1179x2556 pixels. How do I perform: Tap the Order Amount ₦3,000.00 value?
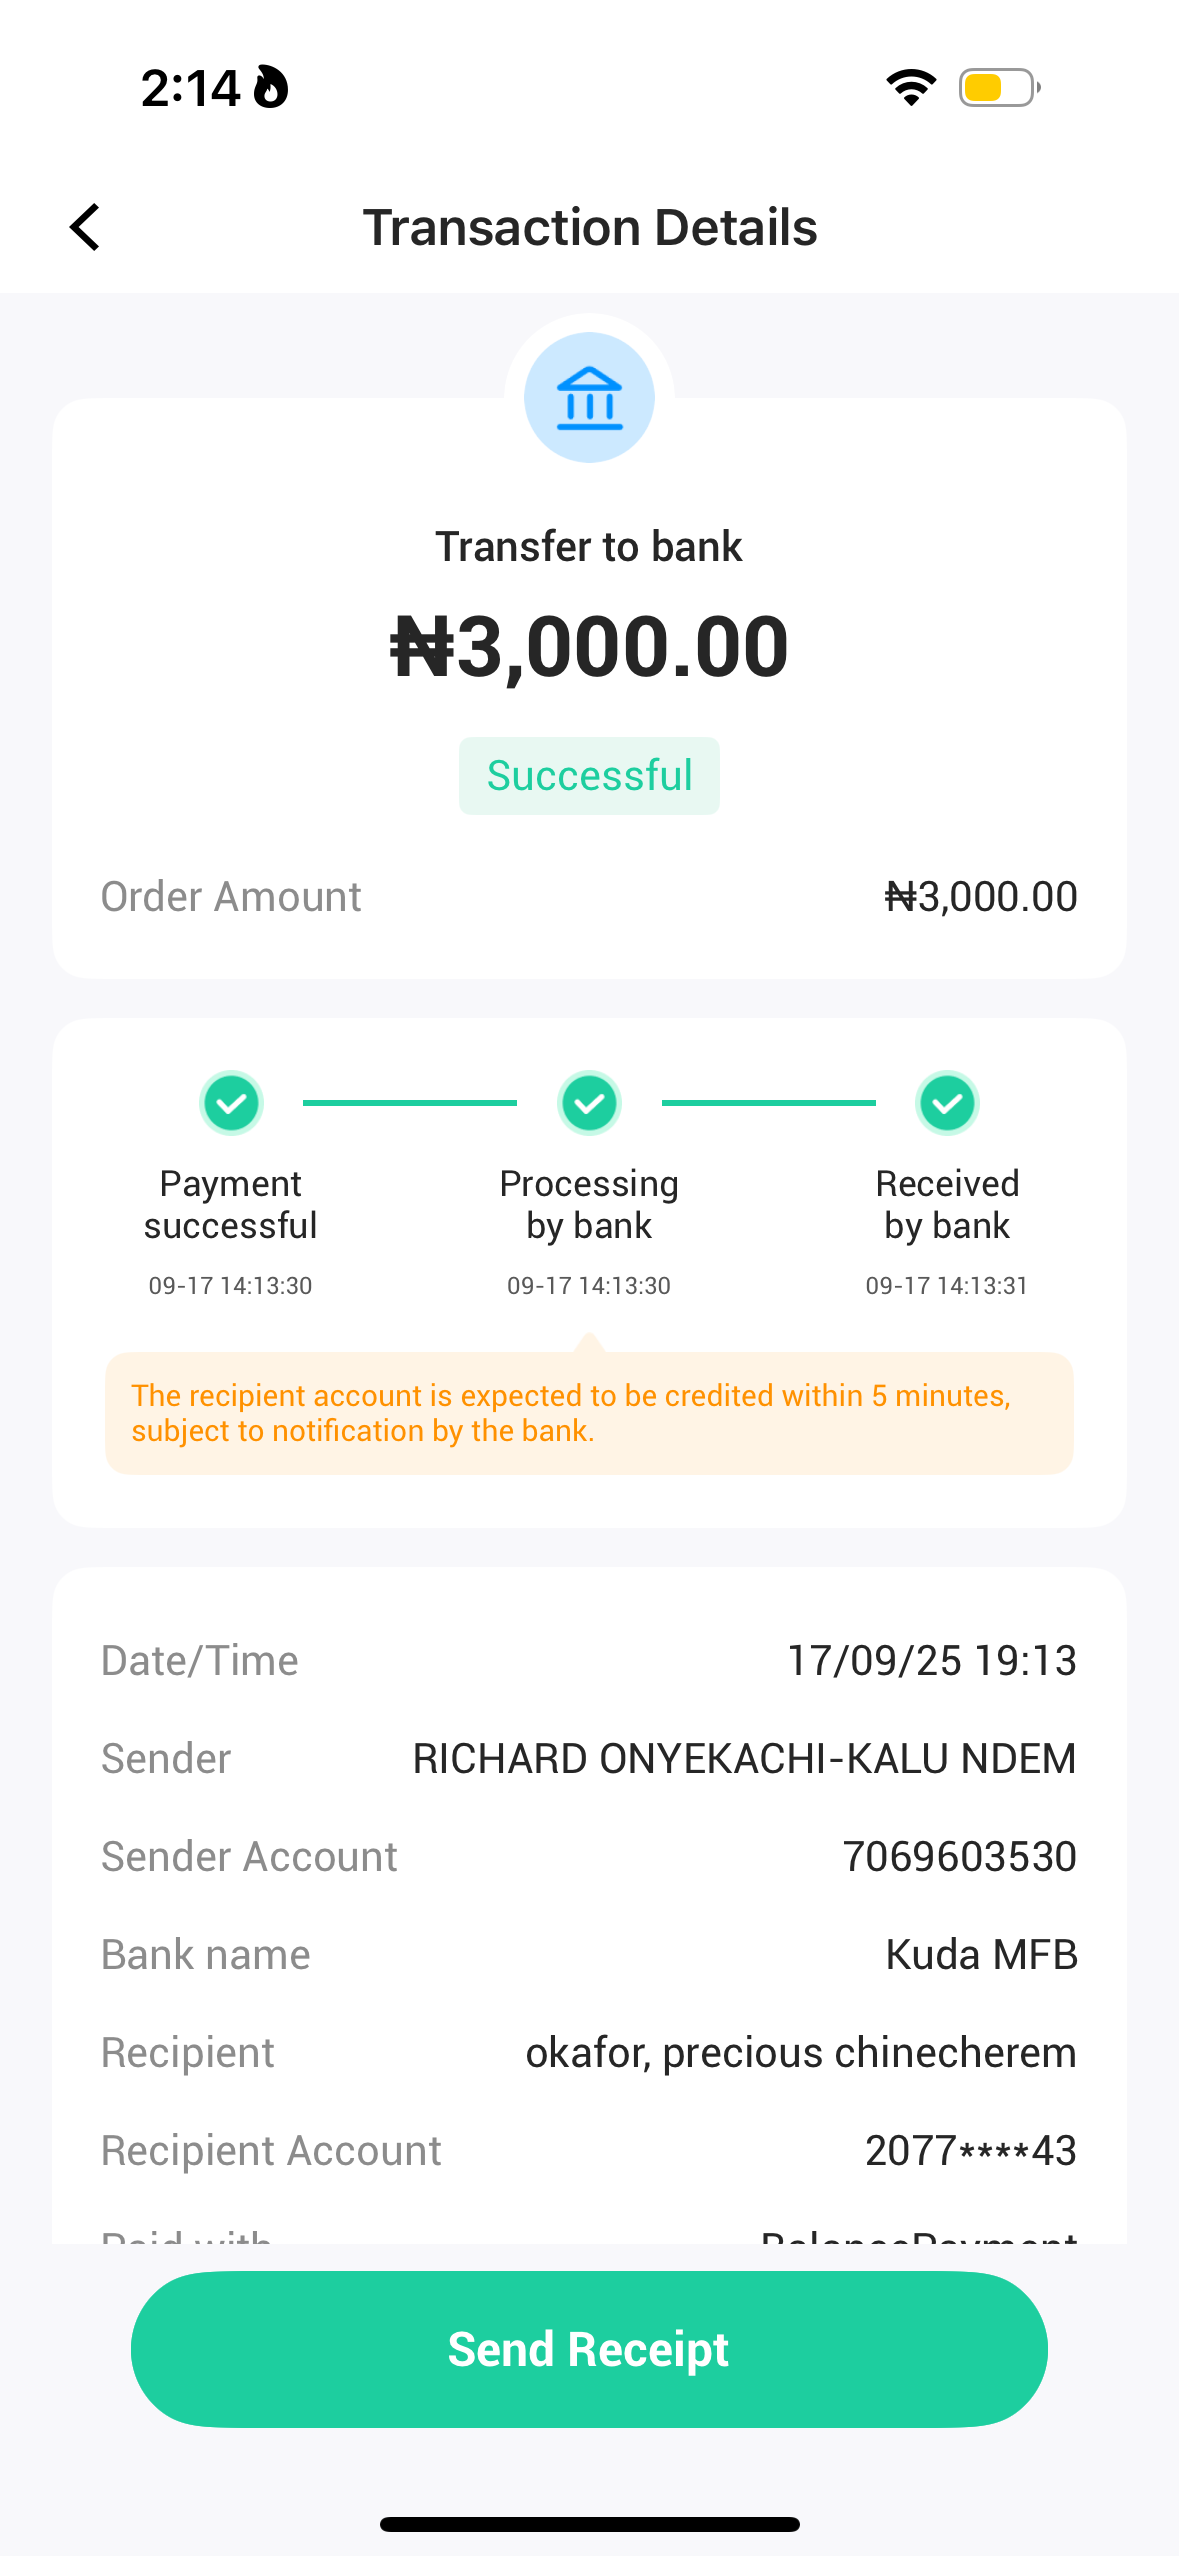981,897
